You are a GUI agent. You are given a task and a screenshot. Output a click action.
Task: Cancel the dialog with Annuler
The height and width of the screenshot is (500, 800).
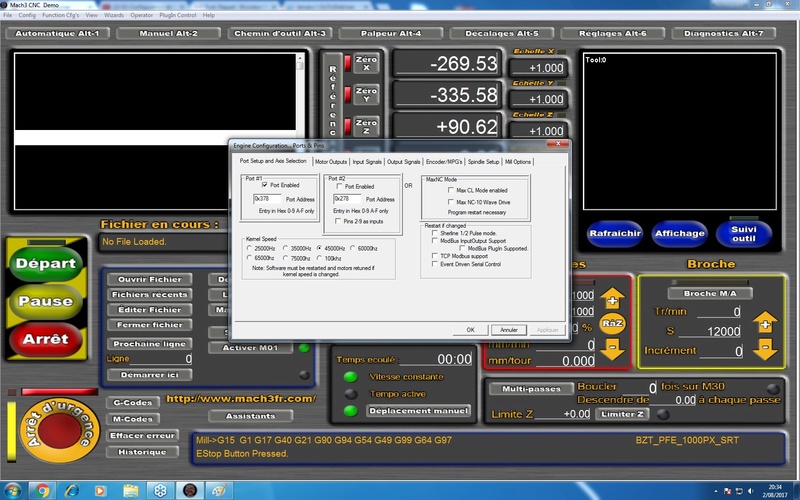click(509, 330)
